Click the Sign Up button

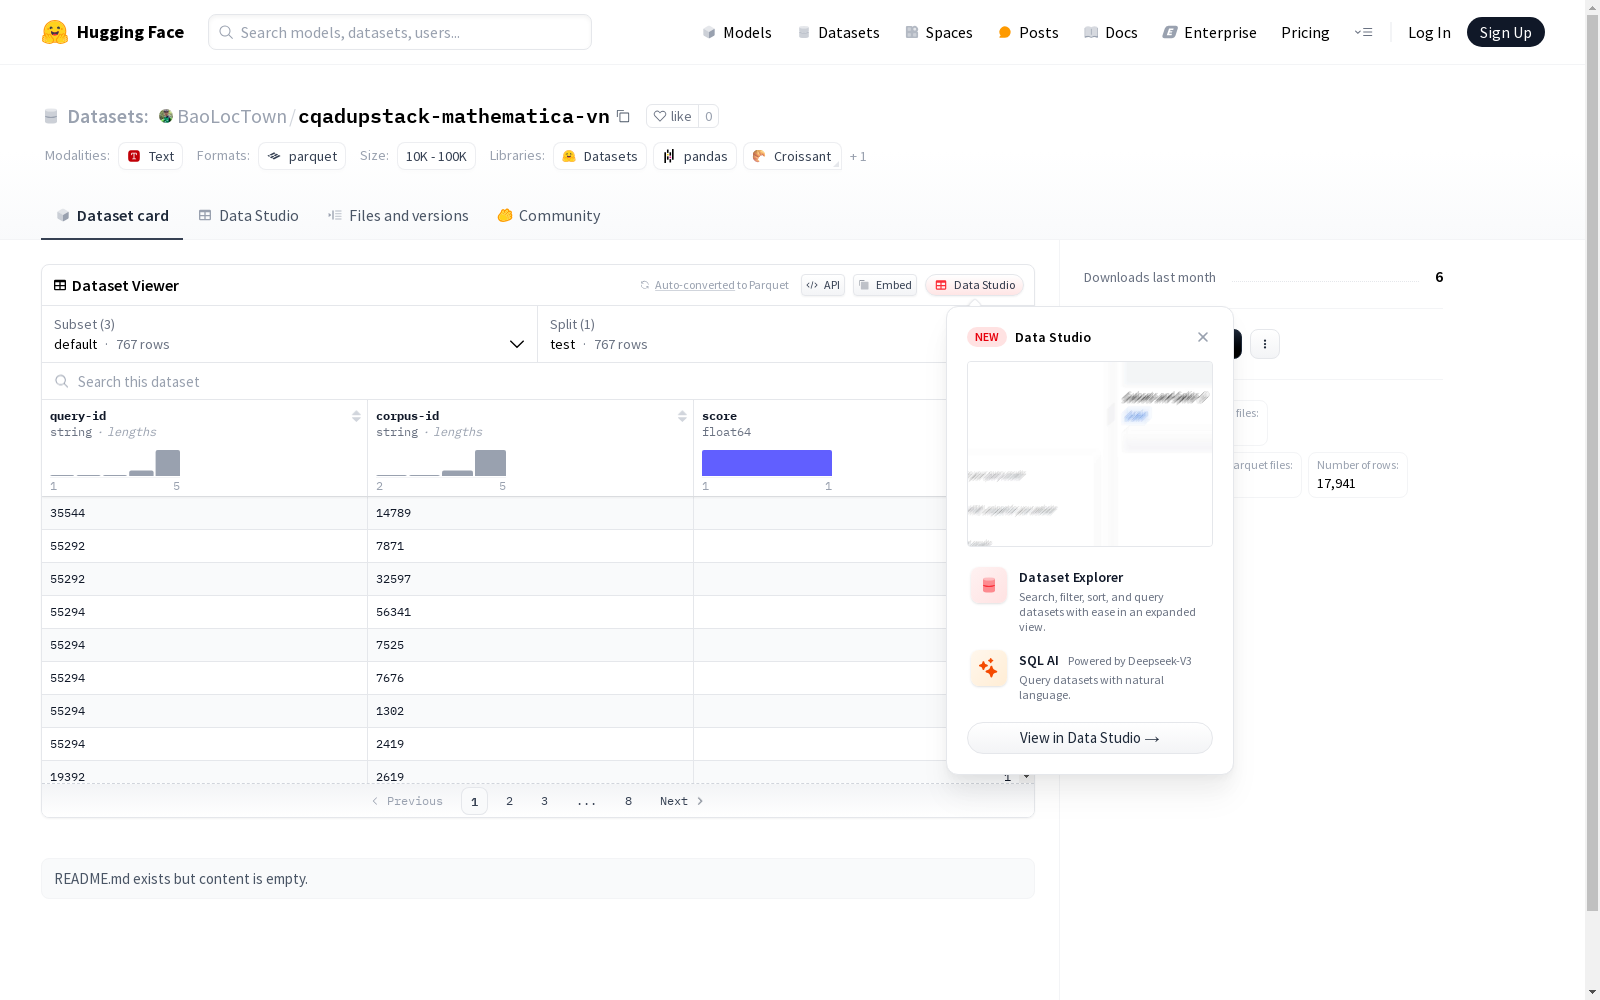[1505, 32]
